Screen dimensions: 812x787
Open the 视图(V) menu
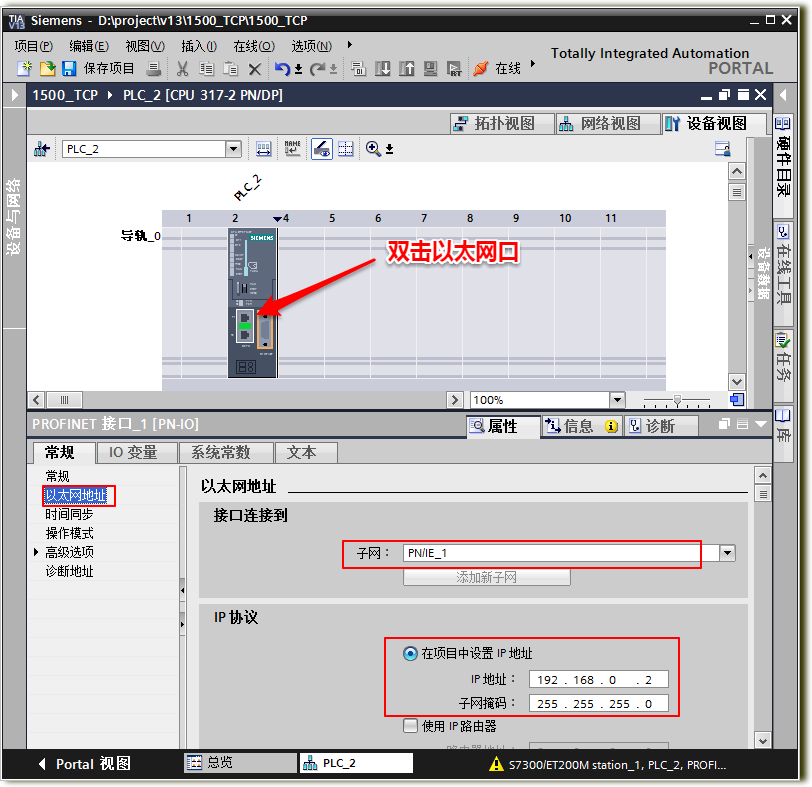[145, 46]
